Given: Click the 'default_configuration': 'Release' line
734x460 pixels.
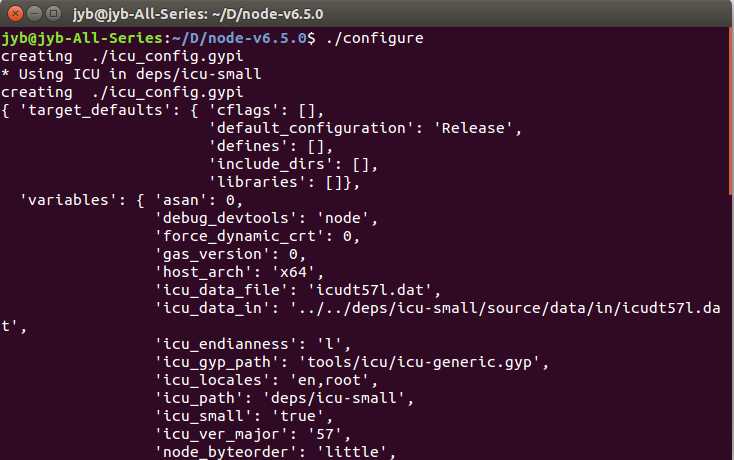Looking at the screenshot, I should click(365, 128).
